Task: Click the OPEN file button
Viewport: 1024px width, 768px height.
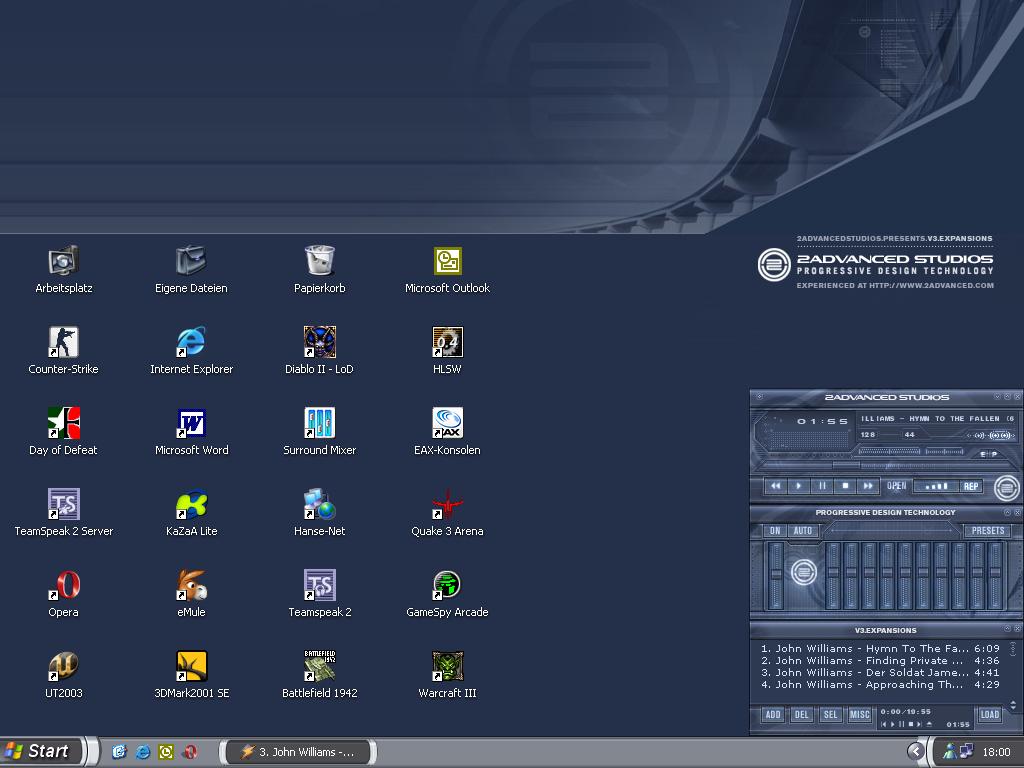Action: [897, 486]
